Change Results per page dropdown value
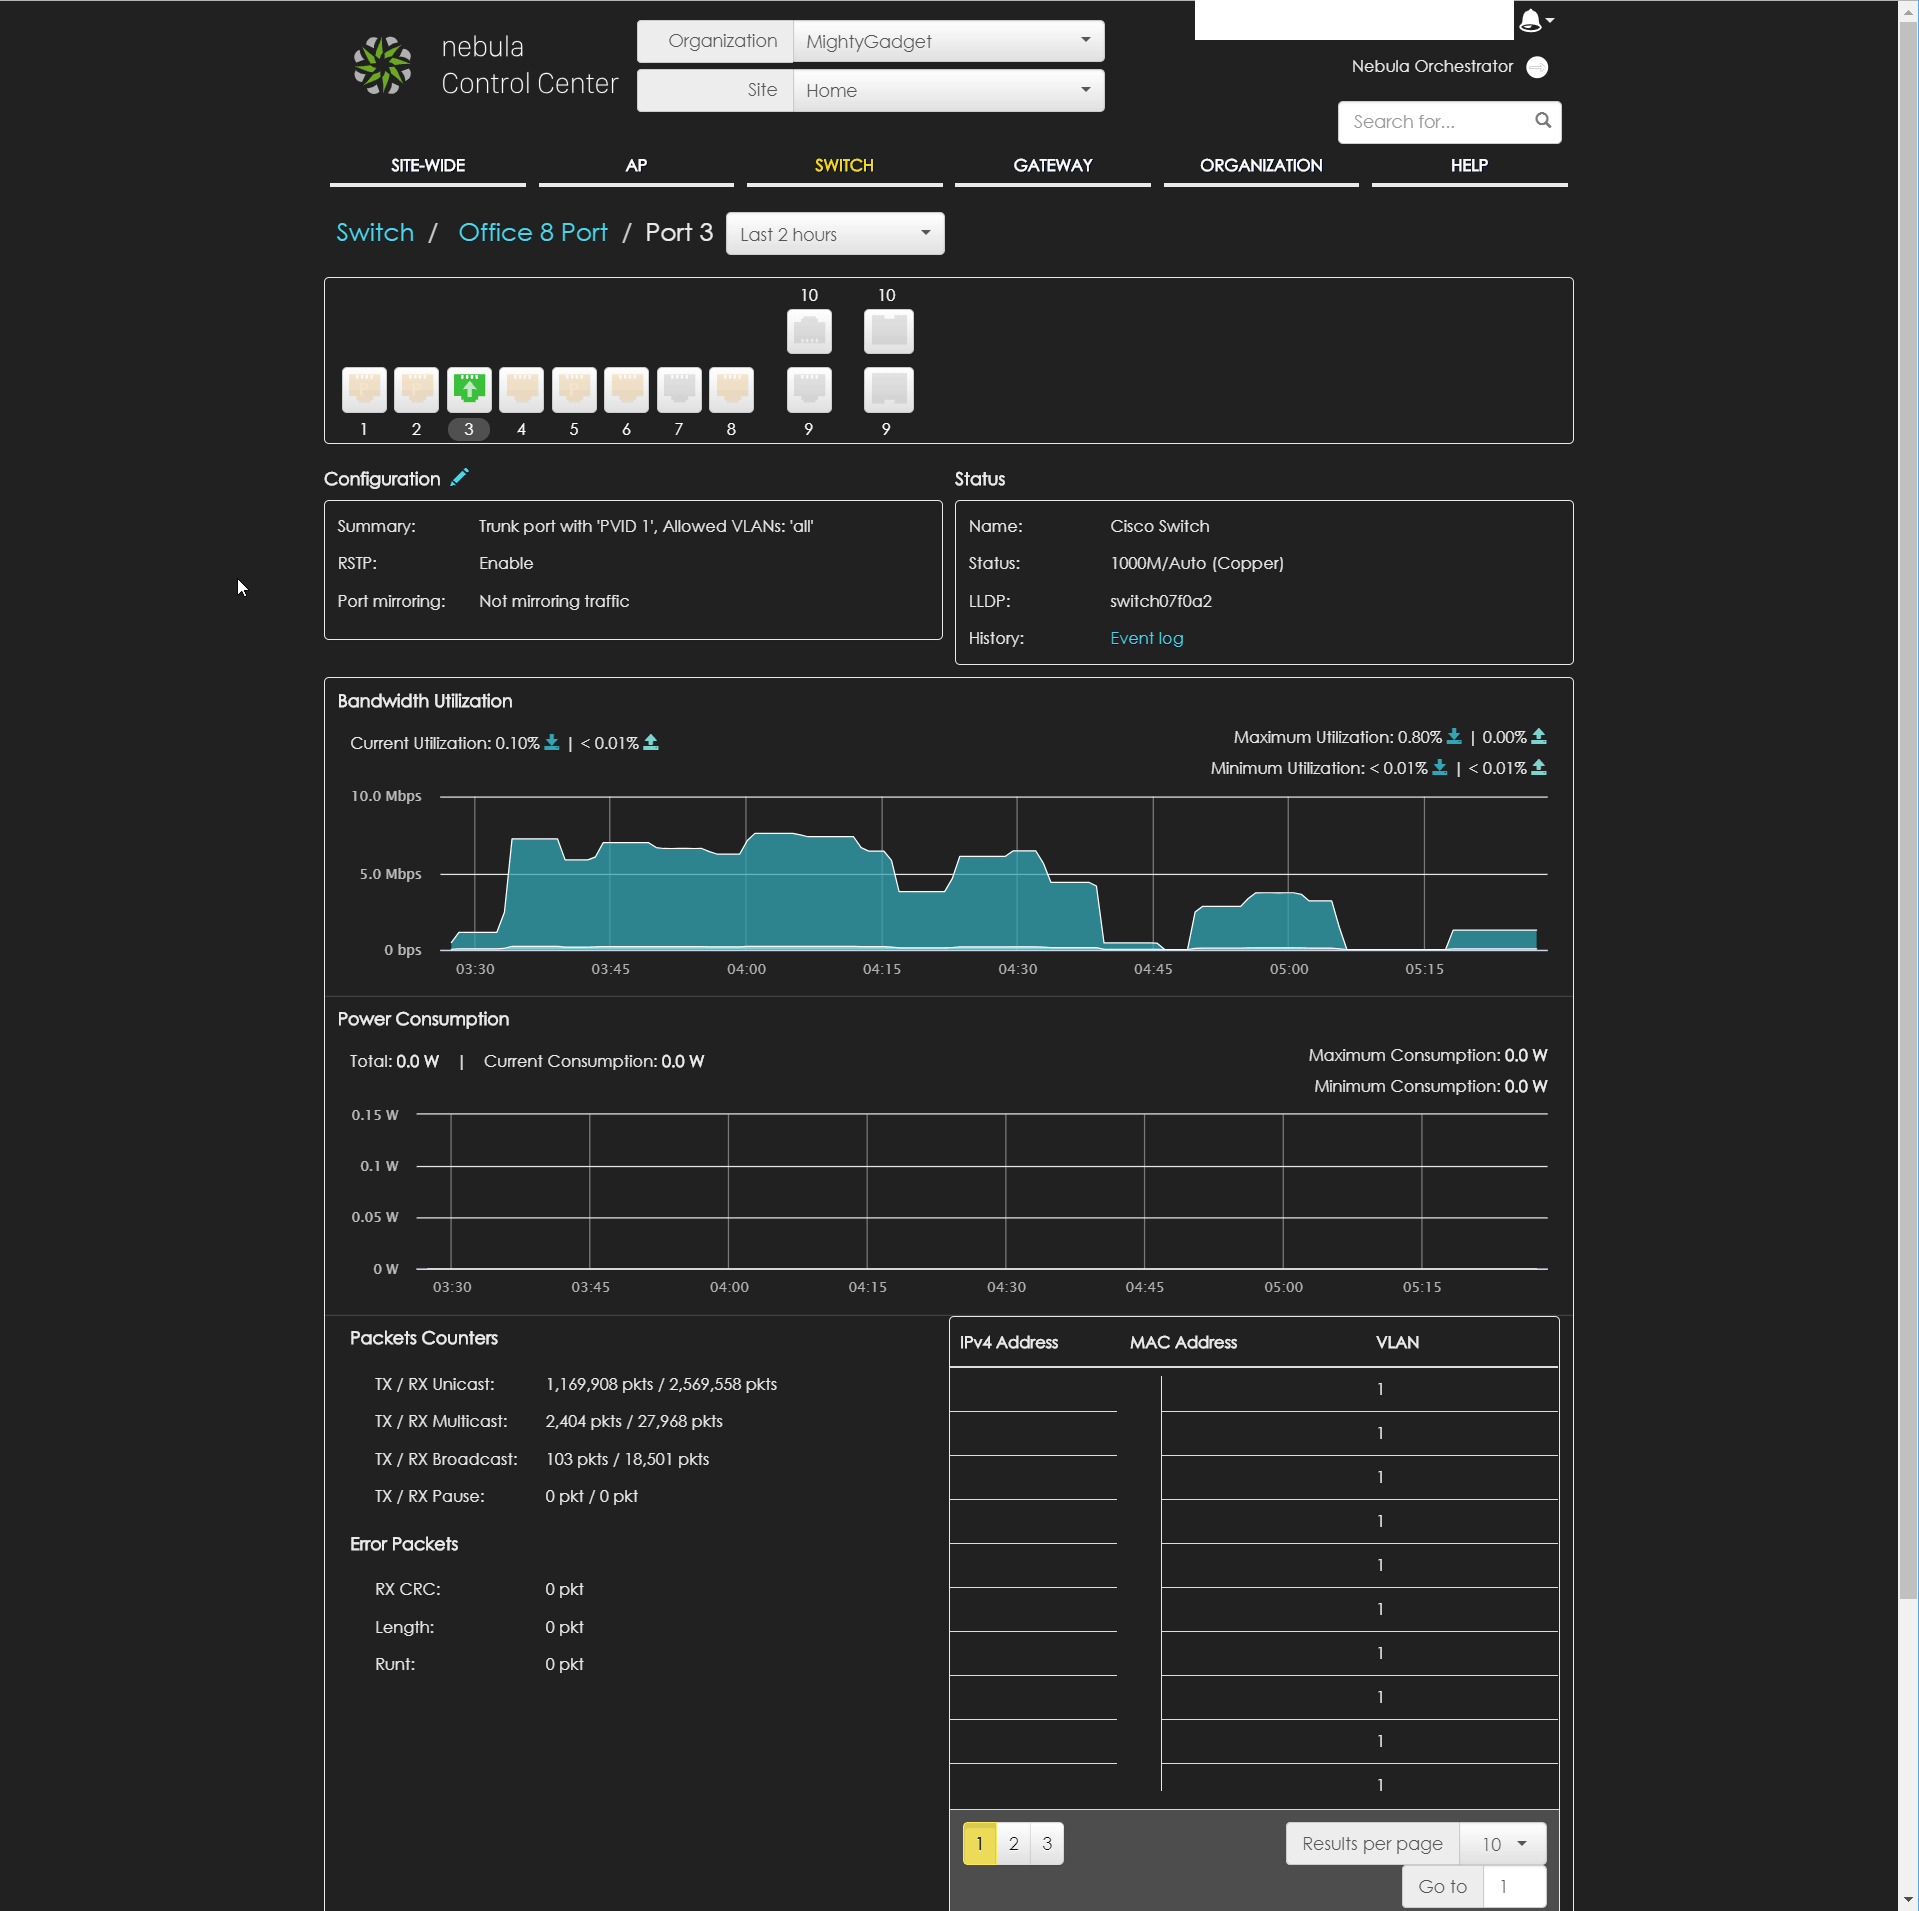Screen dimensions: 1919x1911 pos(1502,1843)
